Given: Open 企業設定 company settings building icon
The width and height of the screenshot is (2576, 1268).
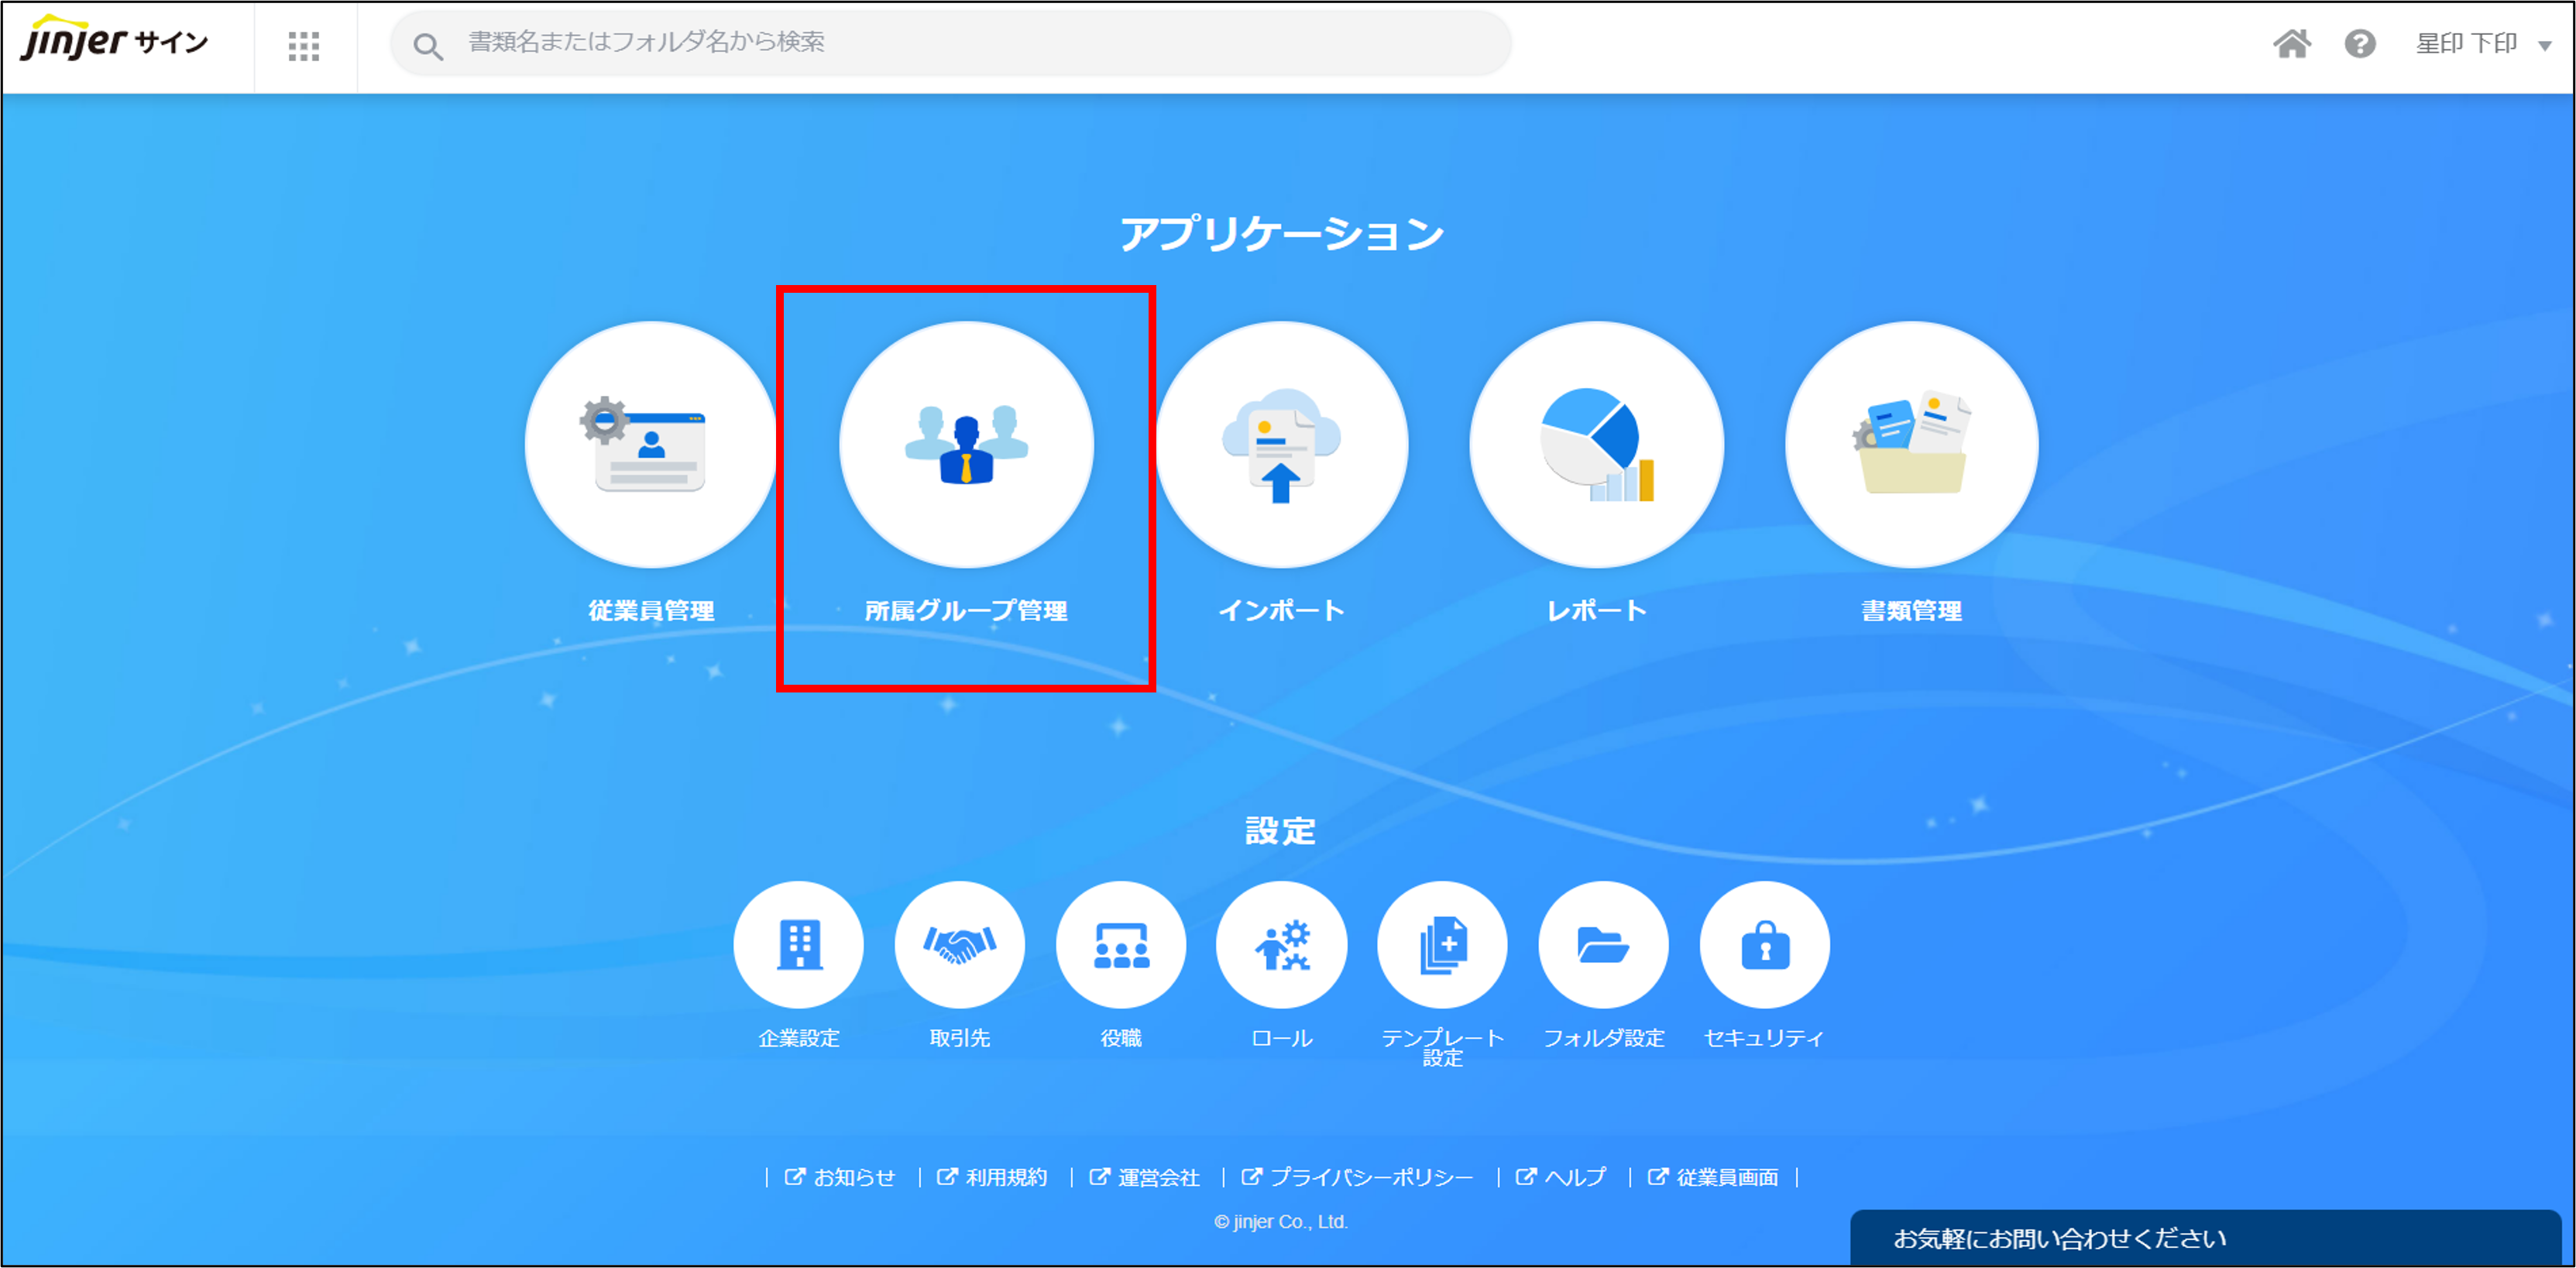Looking at the screenshot, I should (798, 945).
